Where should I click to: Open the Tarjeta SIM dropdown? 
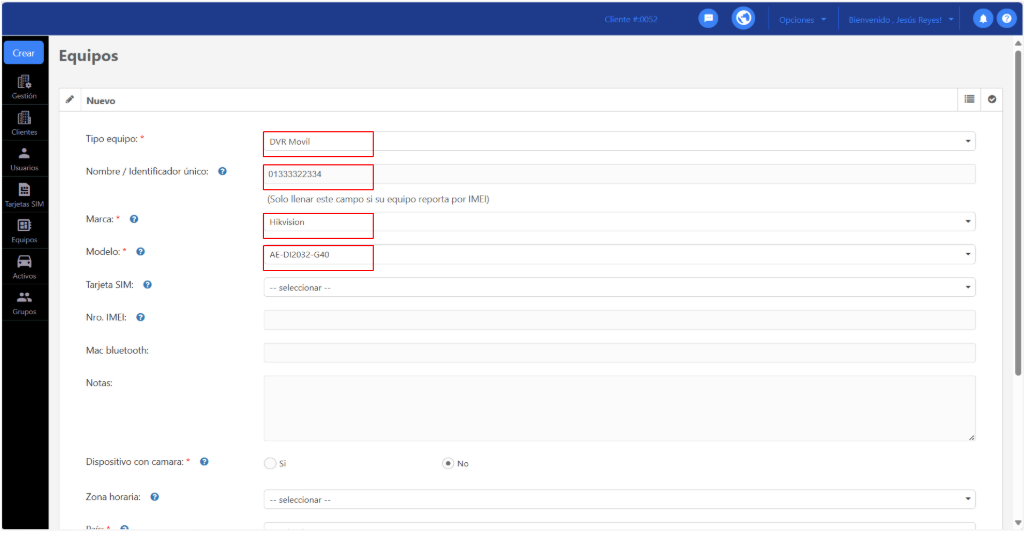pos(619,287)
